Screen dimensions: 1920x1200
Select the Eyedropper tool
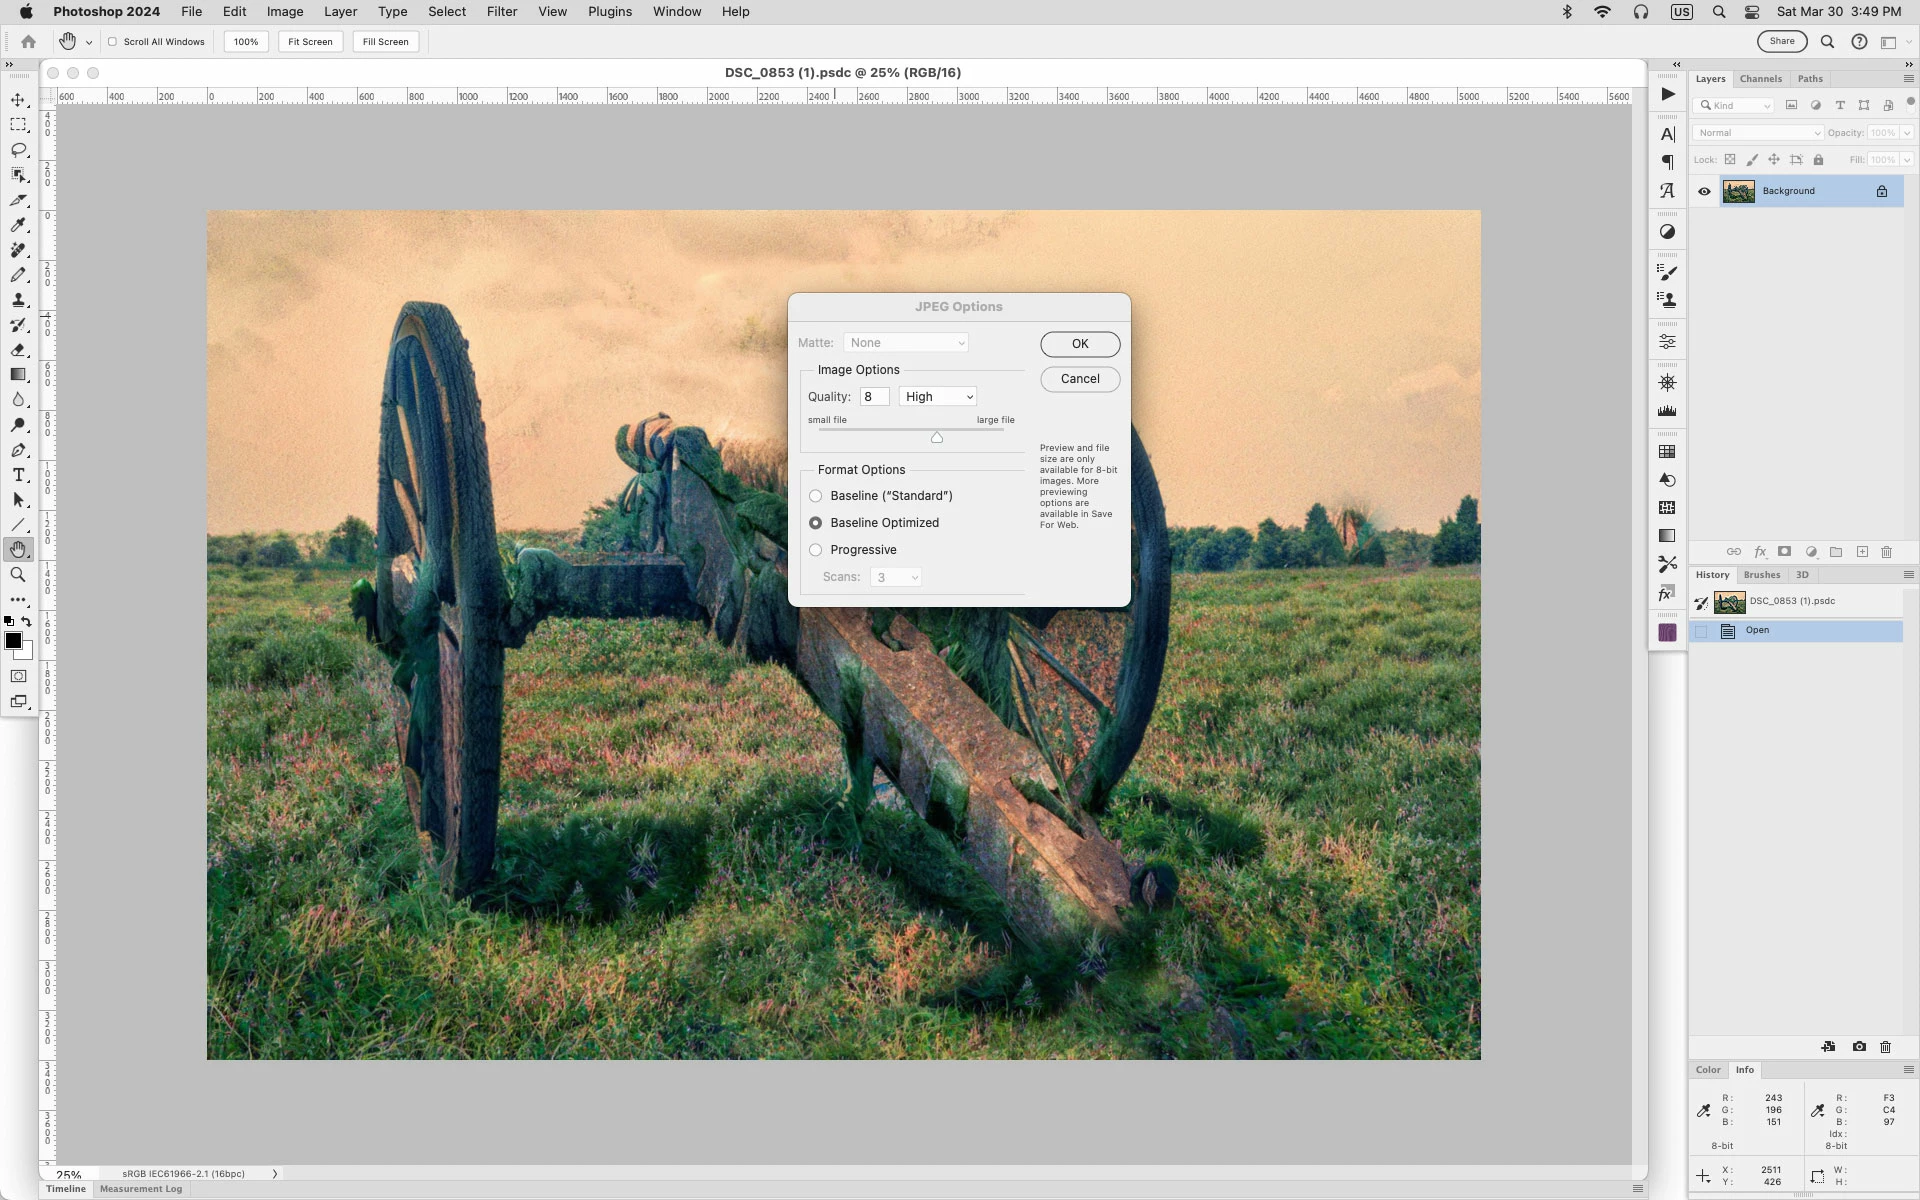click(18, 225)
